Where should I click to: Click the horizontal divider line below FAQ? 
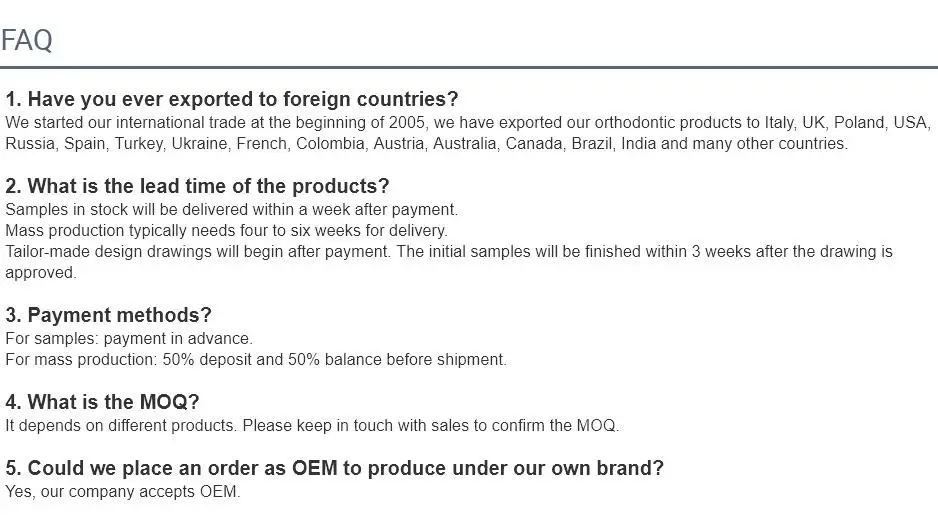[x=469, y=67]
